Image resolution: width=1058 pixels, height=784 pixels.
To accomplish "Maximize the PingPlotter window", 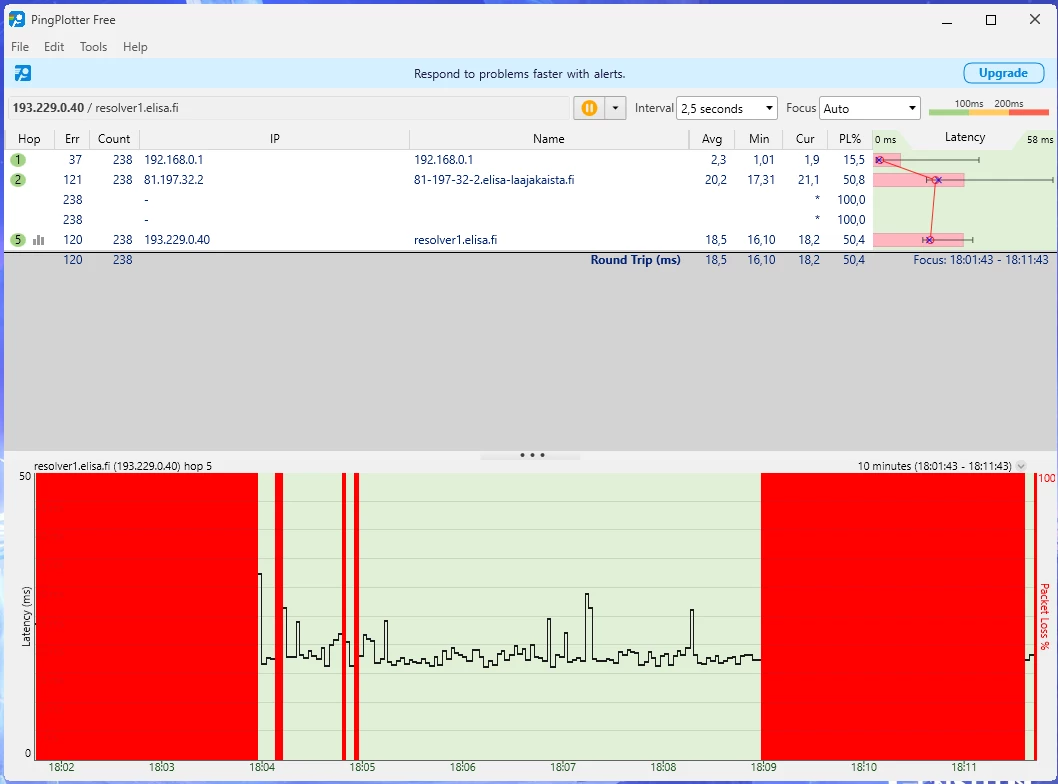I will [991, 20].
